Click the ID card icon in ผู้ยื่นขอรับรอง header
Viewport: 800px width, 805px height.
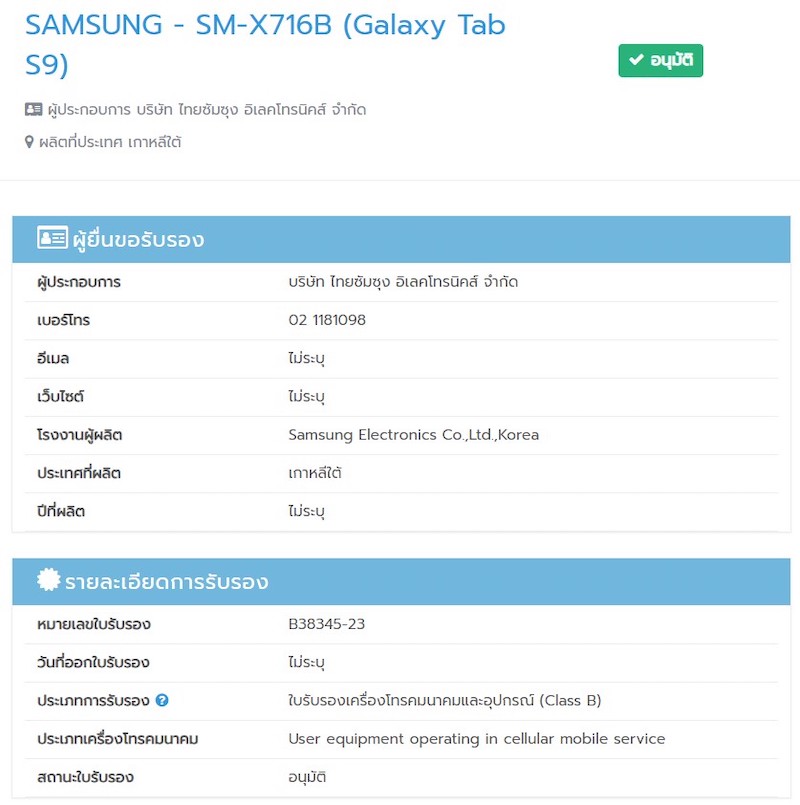pyautogui.click(x=52, y=238)
